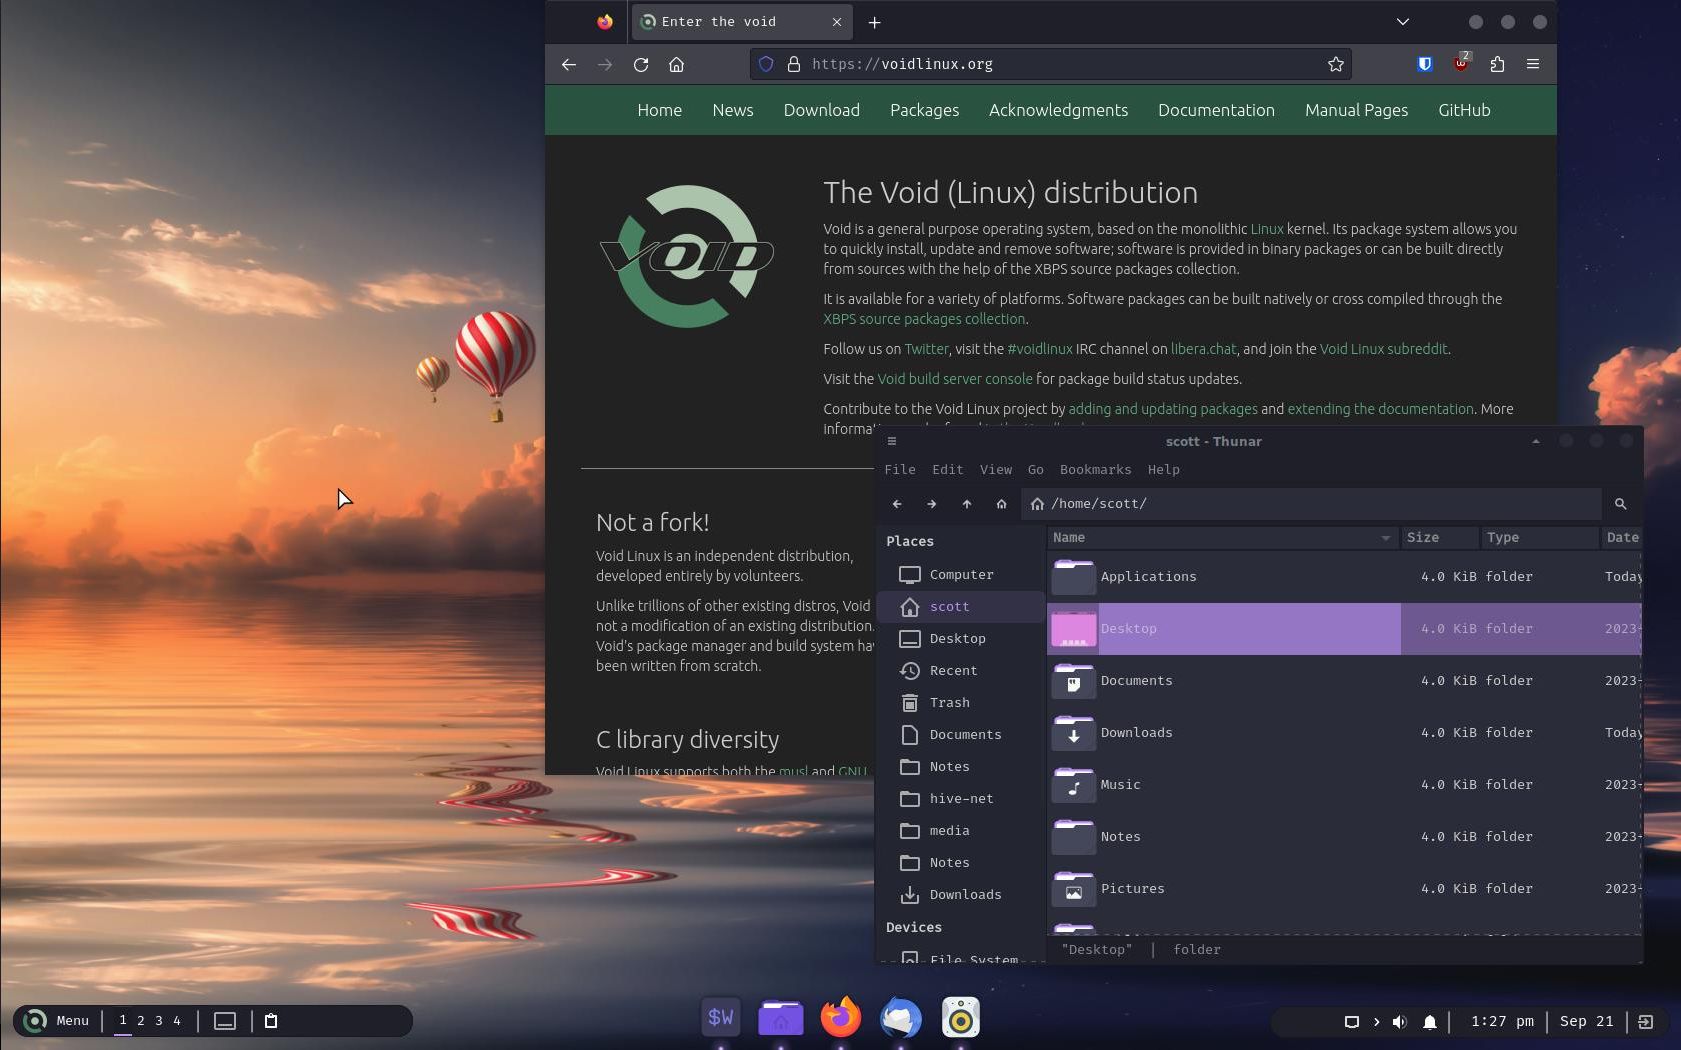Open Downloads bookmark in Thunar sidebar
The image size is (1681, 1050).
(x=961, y=895)
